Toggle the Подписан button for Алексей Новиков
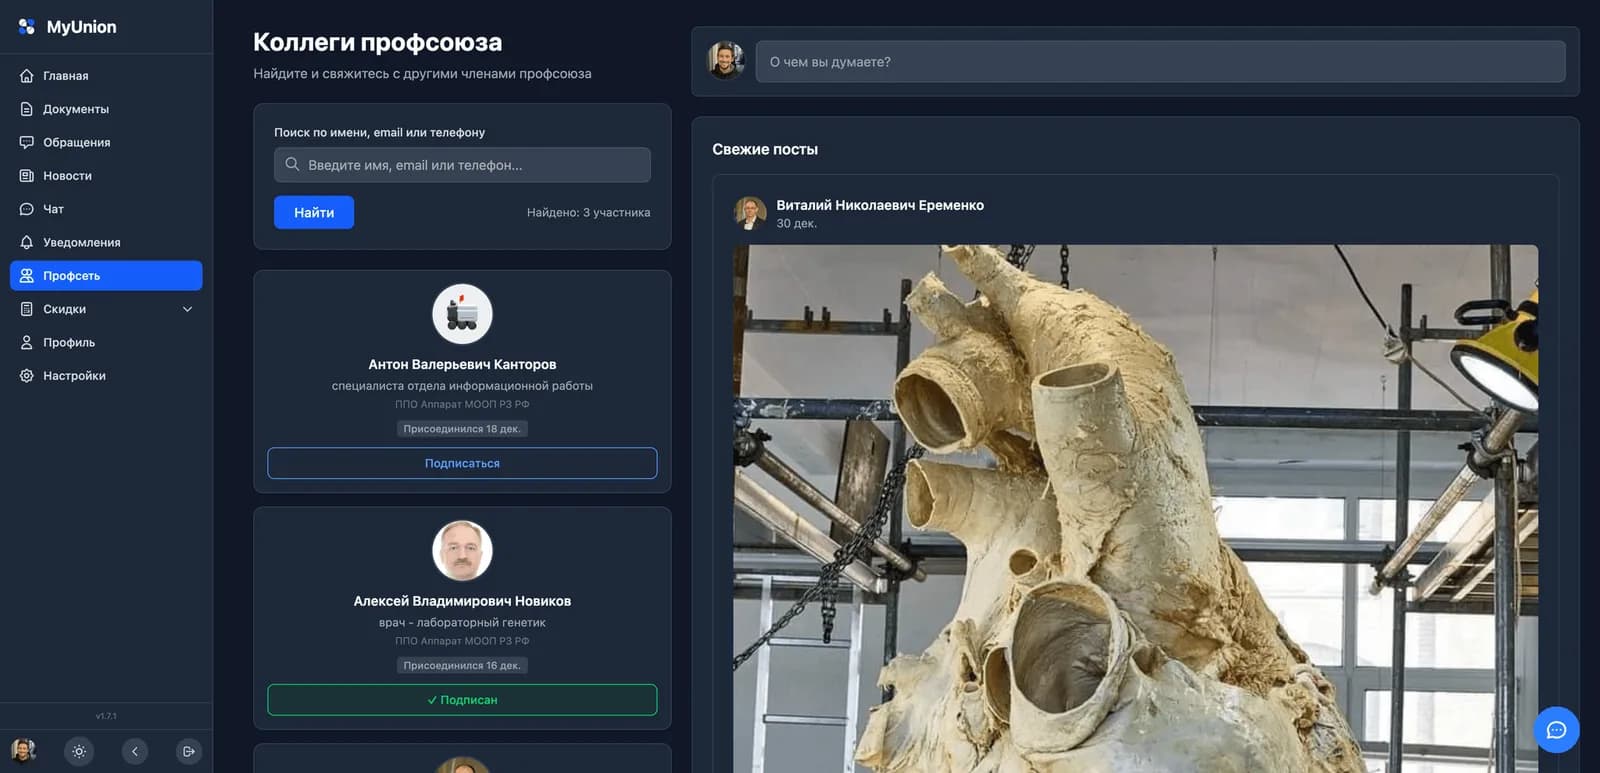1600x773 pixels. tap(462, 700)
